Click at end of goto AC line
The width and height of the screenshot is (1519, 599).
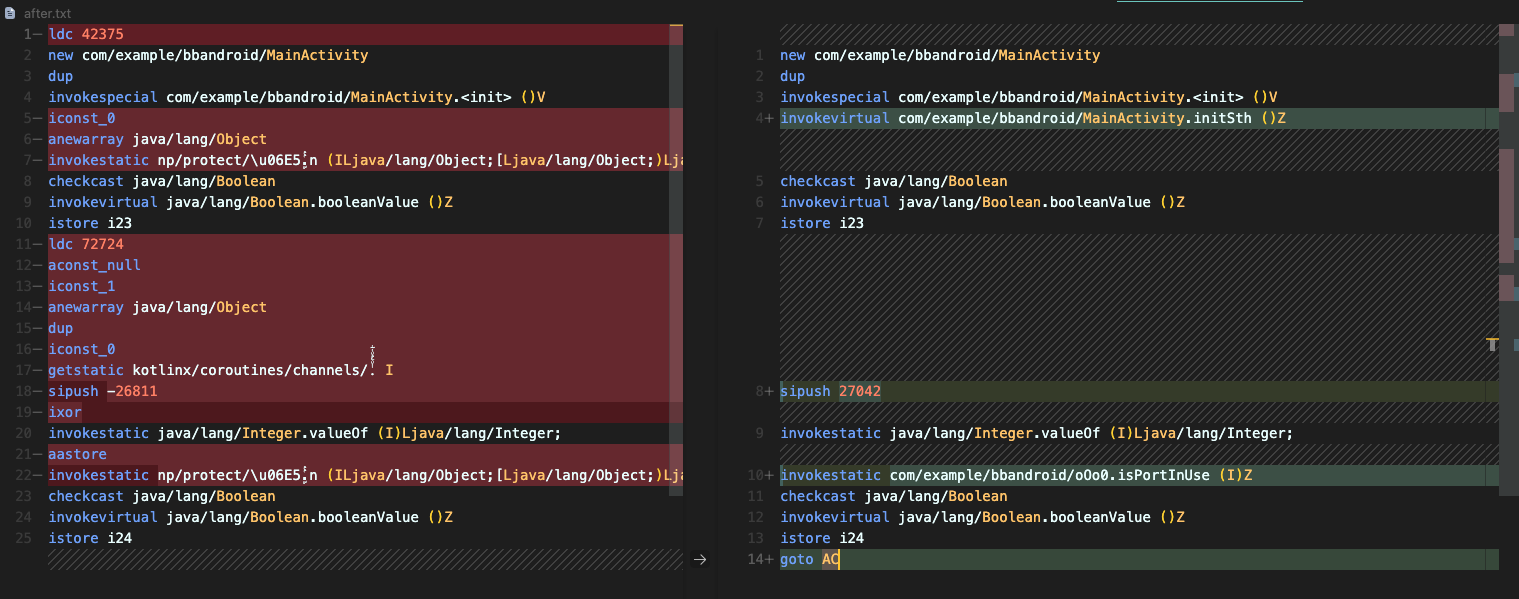point(841,560)
